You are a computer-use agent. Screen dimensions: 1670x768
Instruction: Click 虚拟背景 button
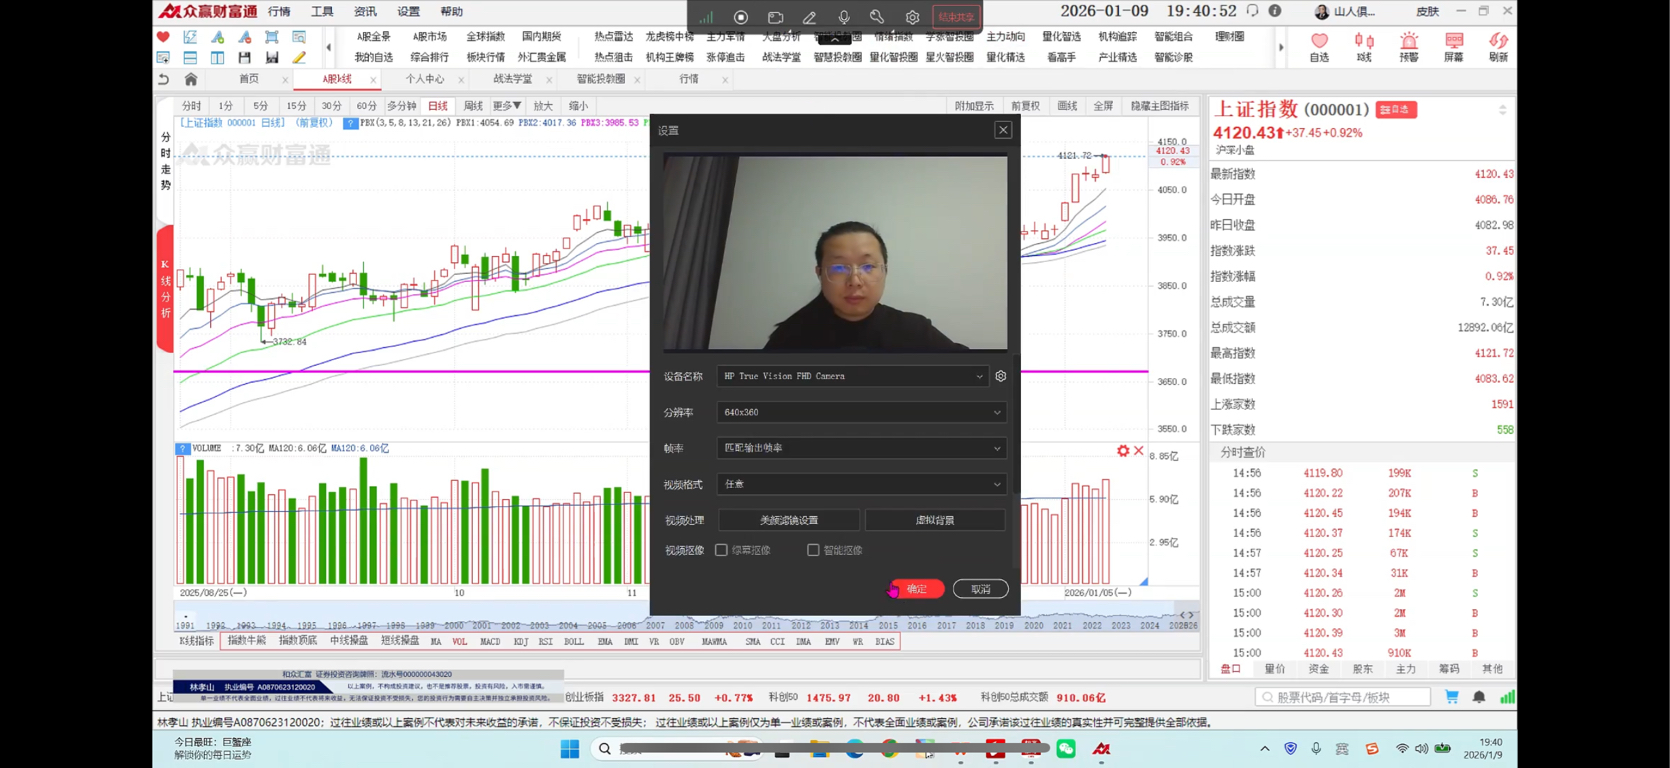[x=935, y=520]
